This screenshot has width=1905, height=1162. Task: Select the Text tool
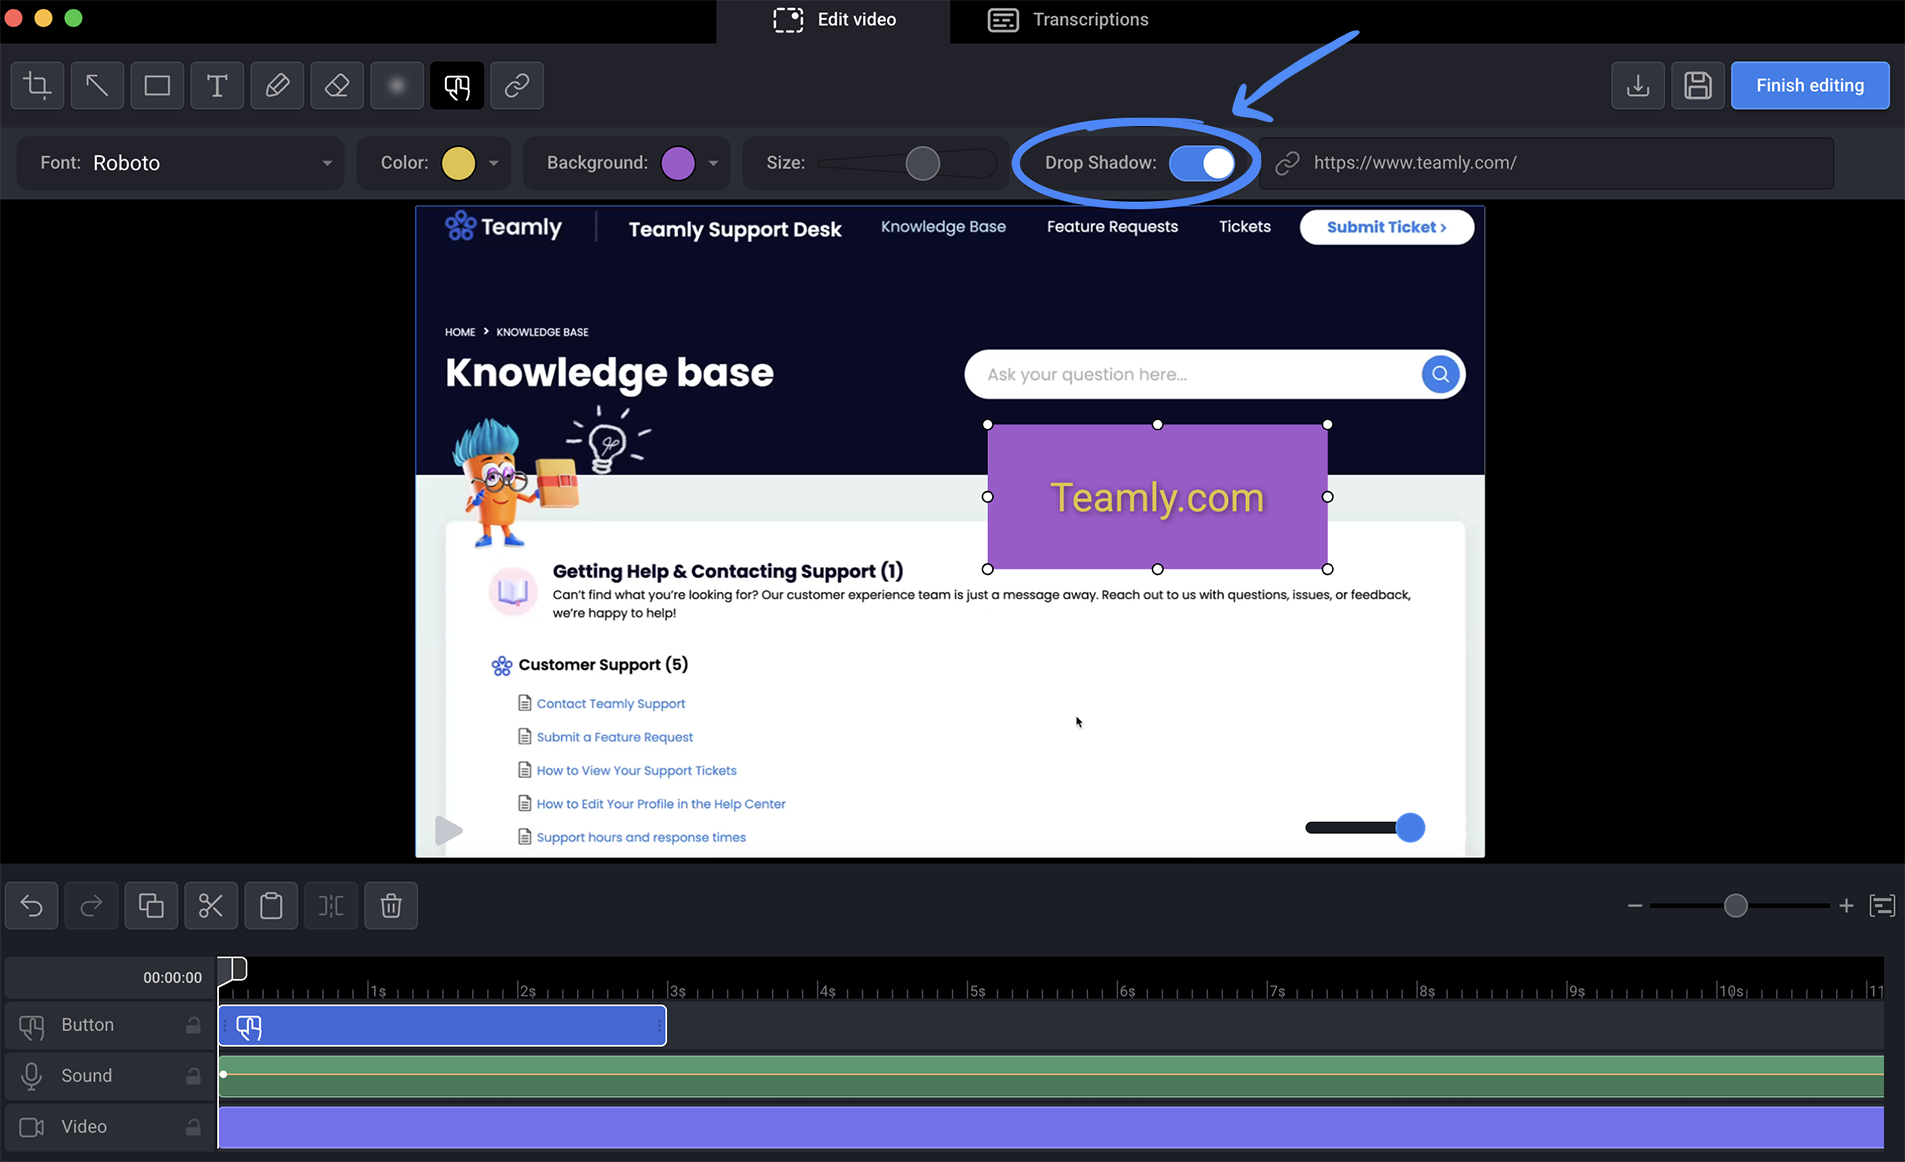coord(217,85)
